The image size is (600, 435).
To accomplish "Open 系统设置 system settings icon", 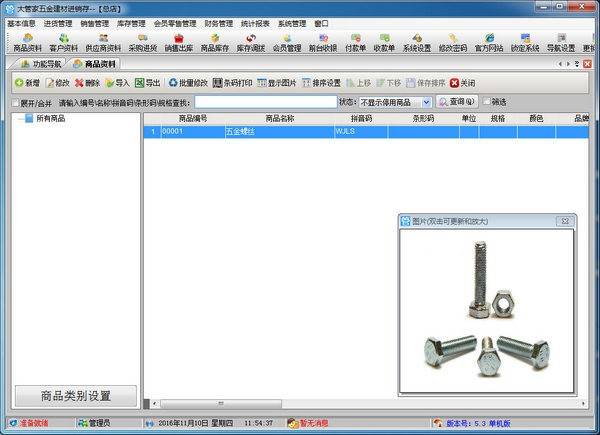I will click(417, 42).
